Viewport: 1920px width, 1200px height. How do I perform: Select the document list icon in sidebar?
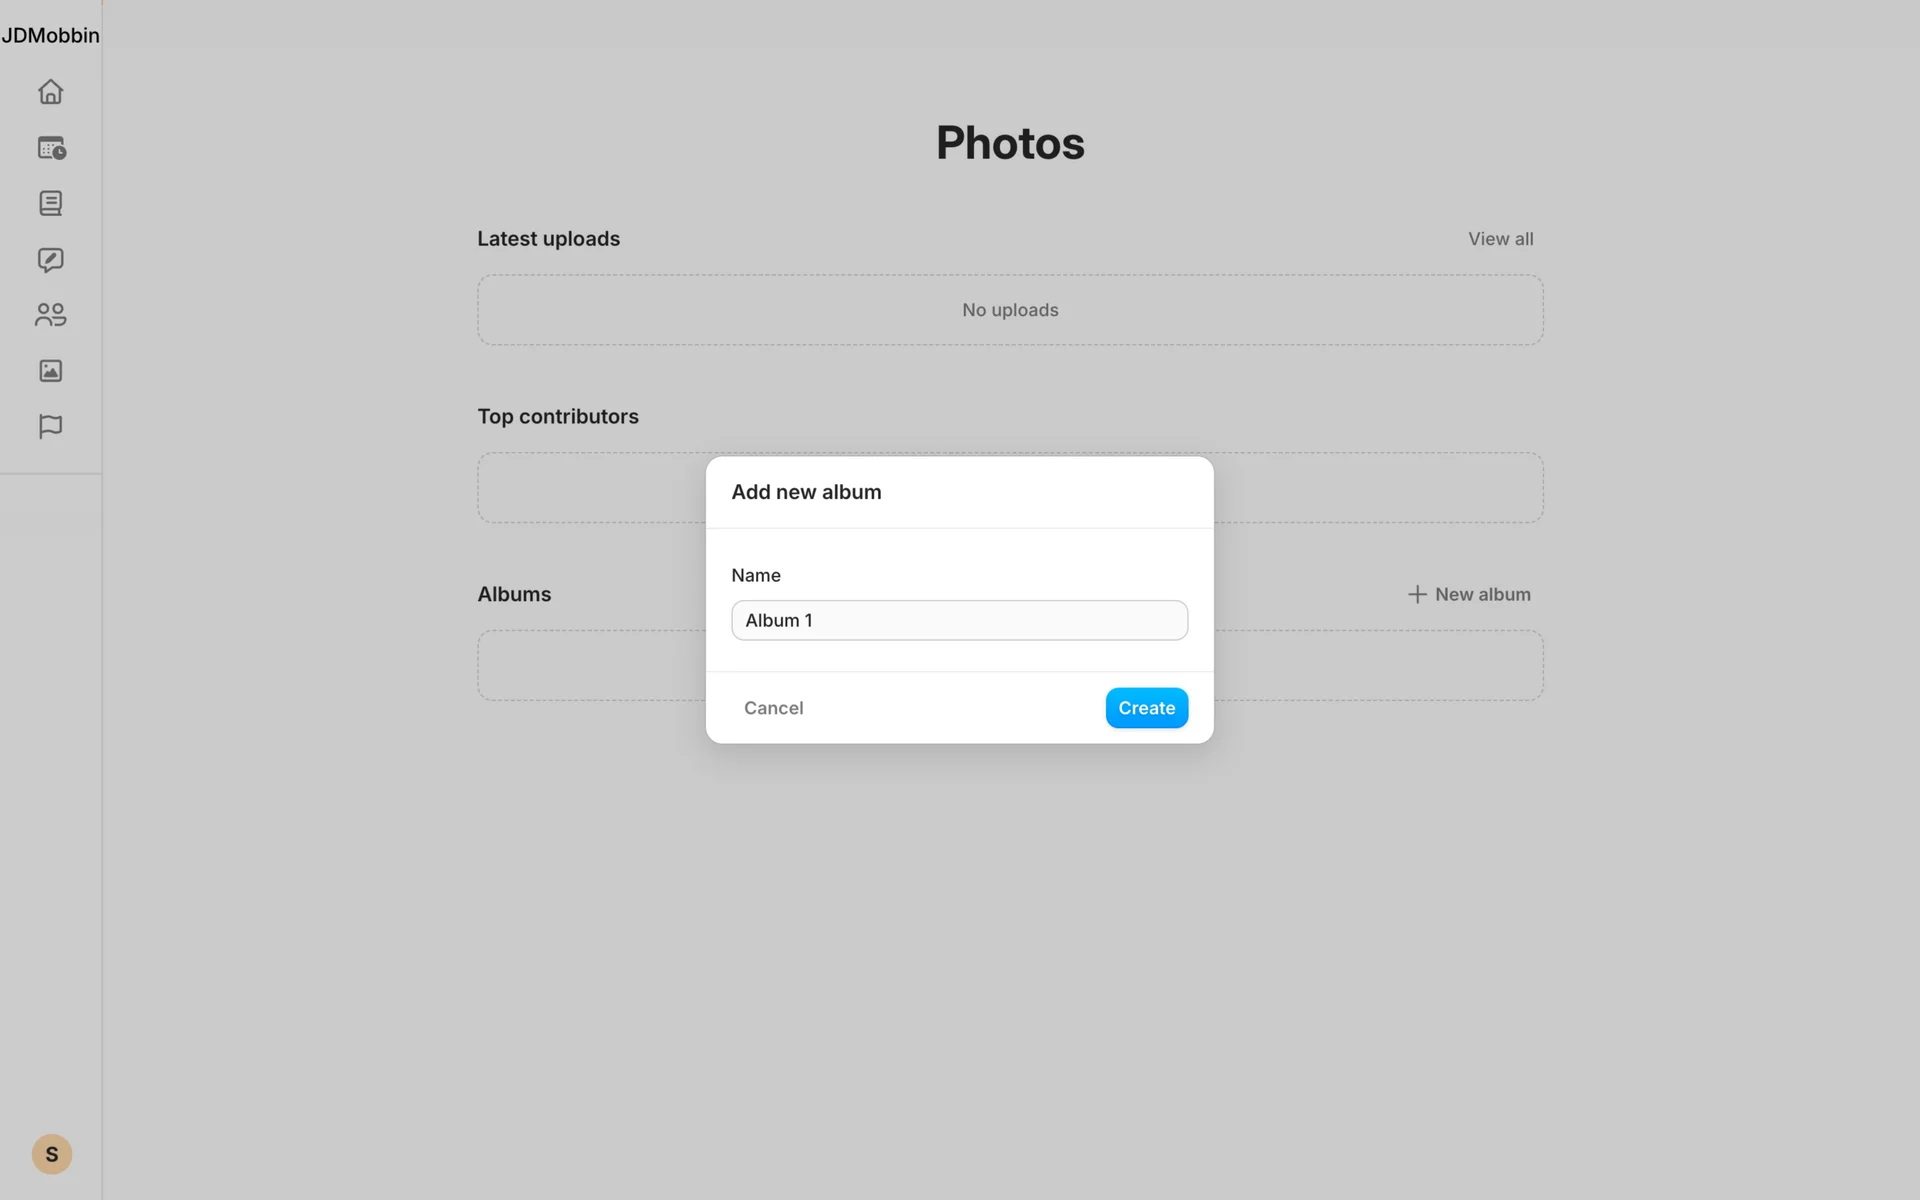click(x=50, y=204)
